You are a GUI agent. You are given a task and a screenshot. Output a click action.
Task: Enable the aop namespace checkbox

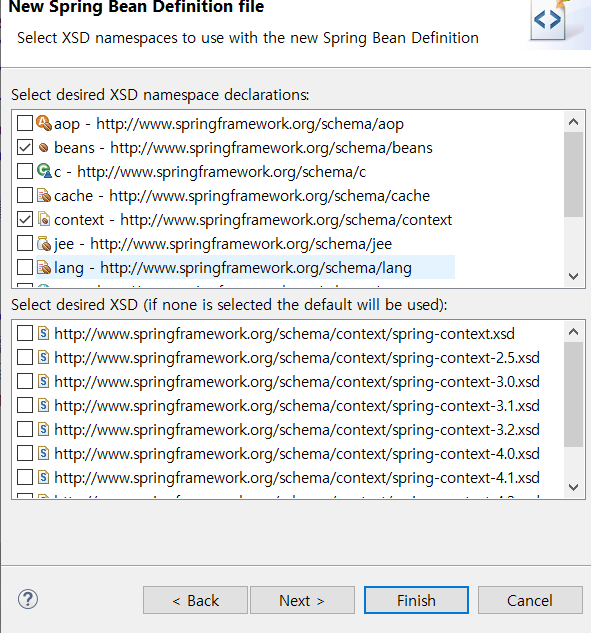(x=25, y=123)
